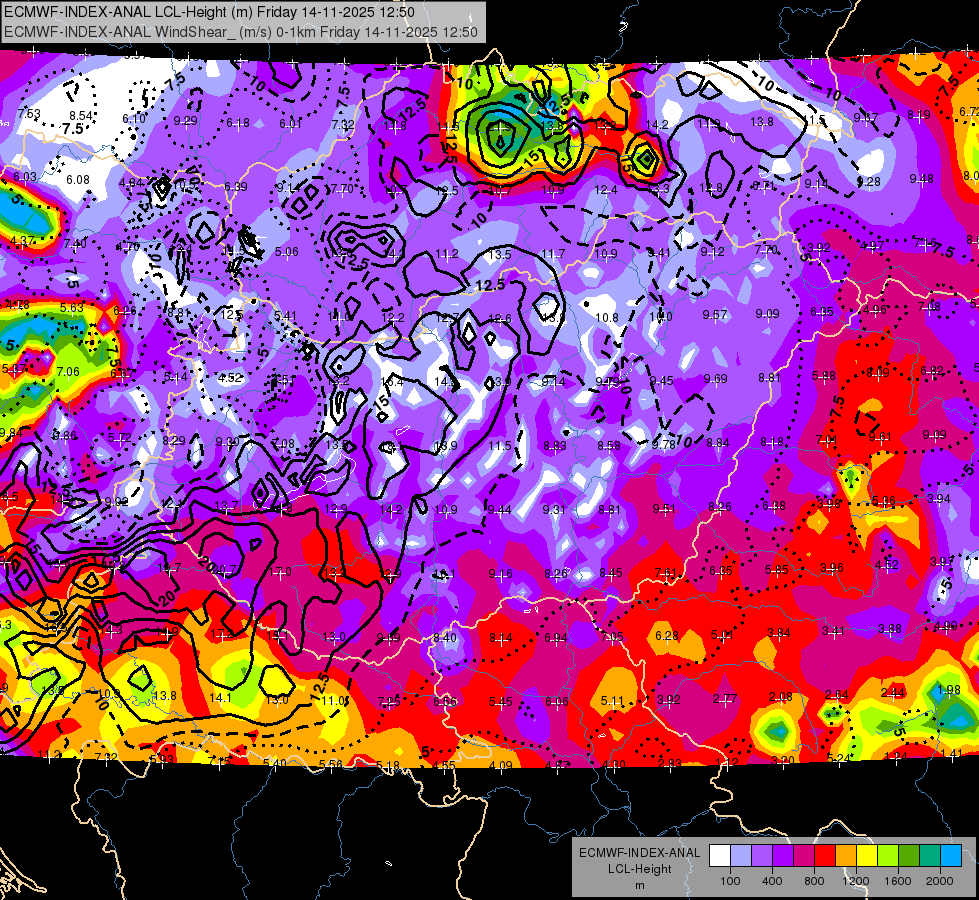979x900 pixels.
Task: Click the map value 2.08
Action: (780, 696)
